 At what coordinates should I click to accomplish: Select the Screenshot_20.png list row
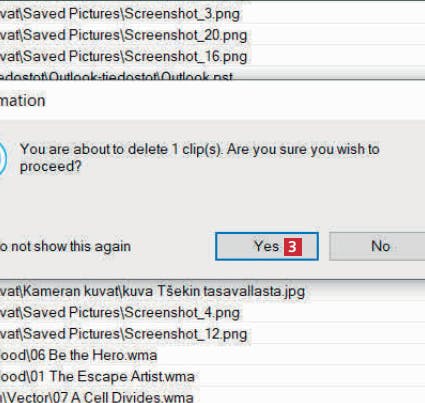[212, 35]
